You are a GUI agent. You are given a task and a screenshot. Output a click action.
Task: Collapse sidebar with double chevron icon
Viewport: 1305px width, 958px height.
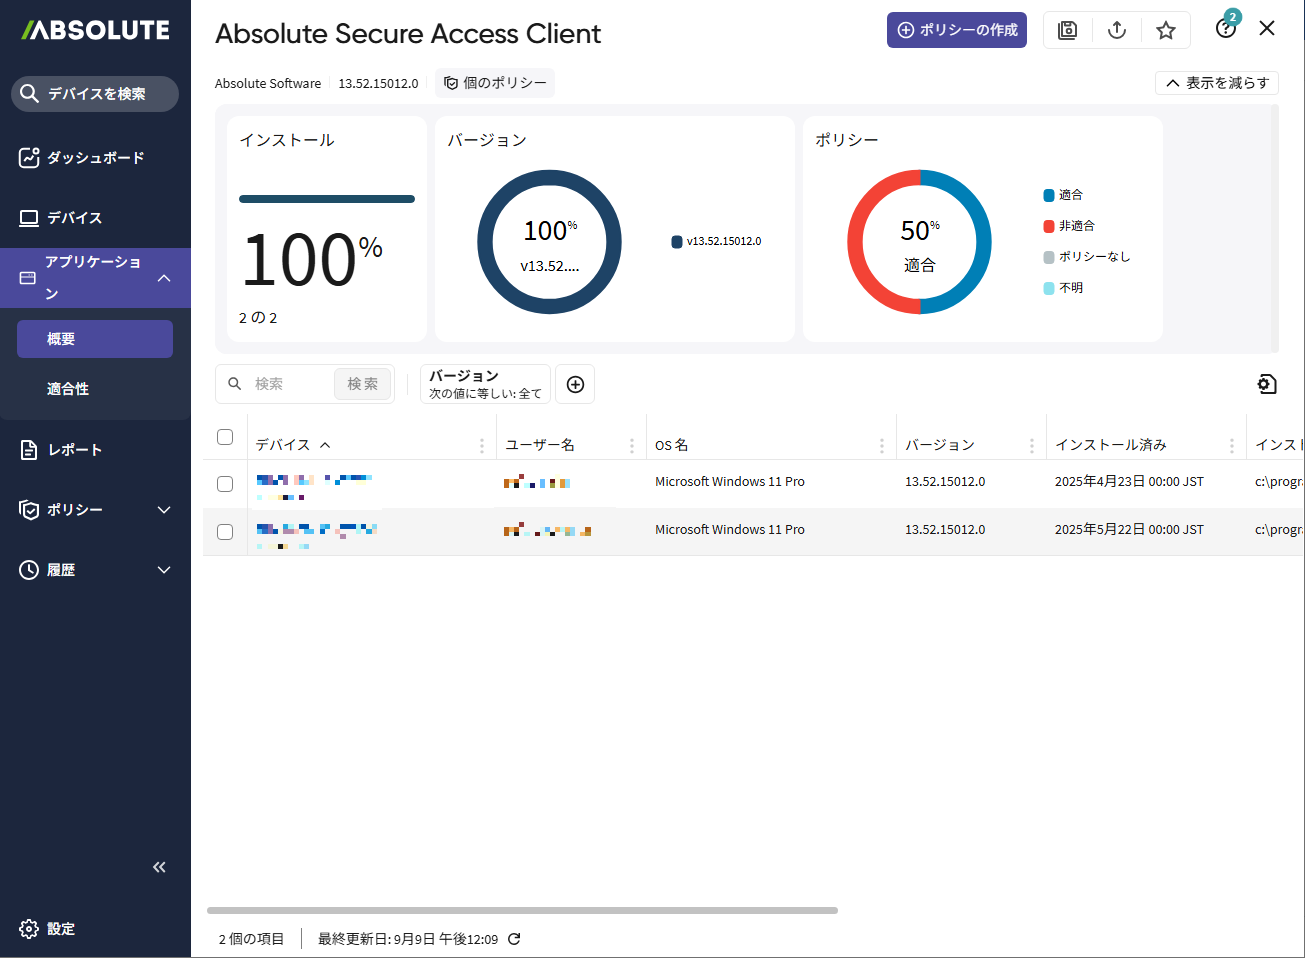159,867
